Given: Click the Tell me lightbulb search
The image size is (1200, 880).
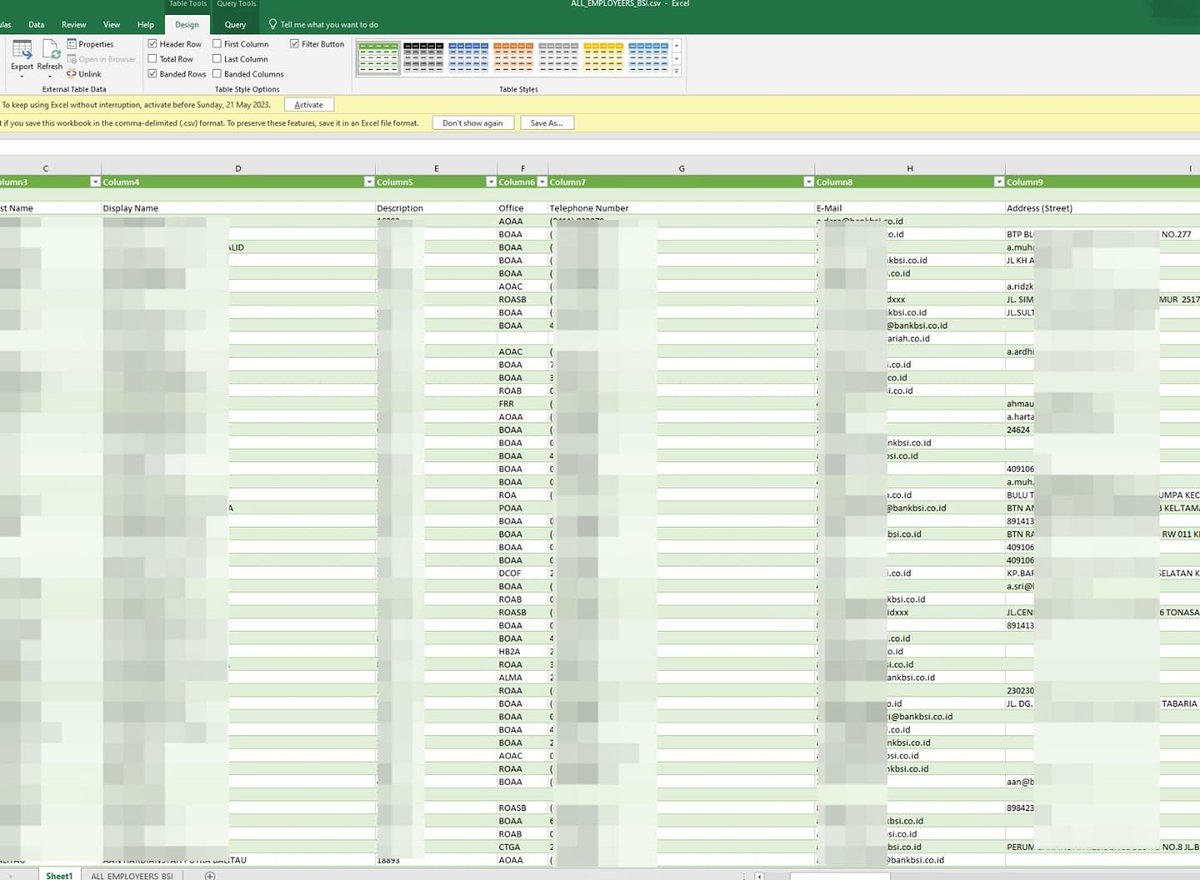Looking at the screenshot, I should pyautogui.click(x=273, y=24).
